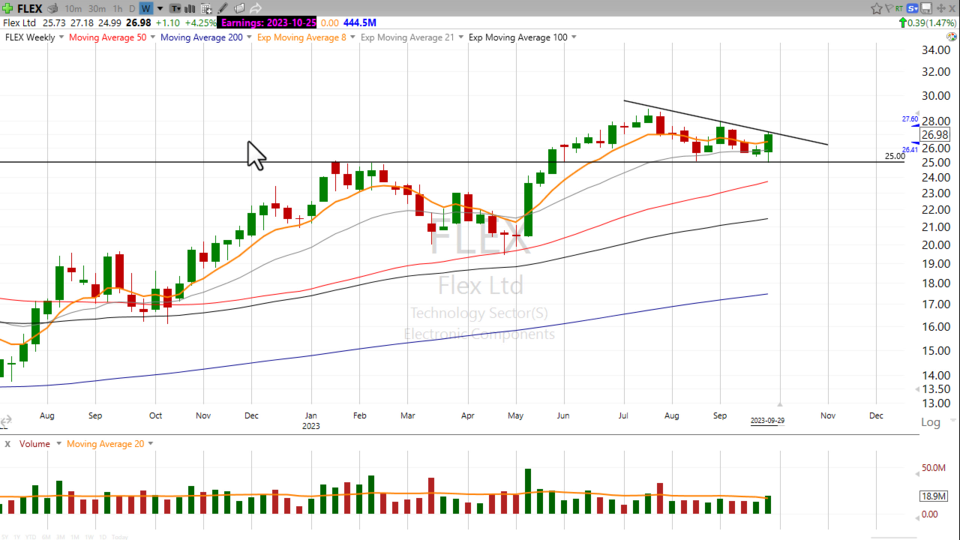The height and width of the screenshot is (540, 960).
Task: Click the Today range shortcut
Action: pyautogui.click(x=120, y=537)
